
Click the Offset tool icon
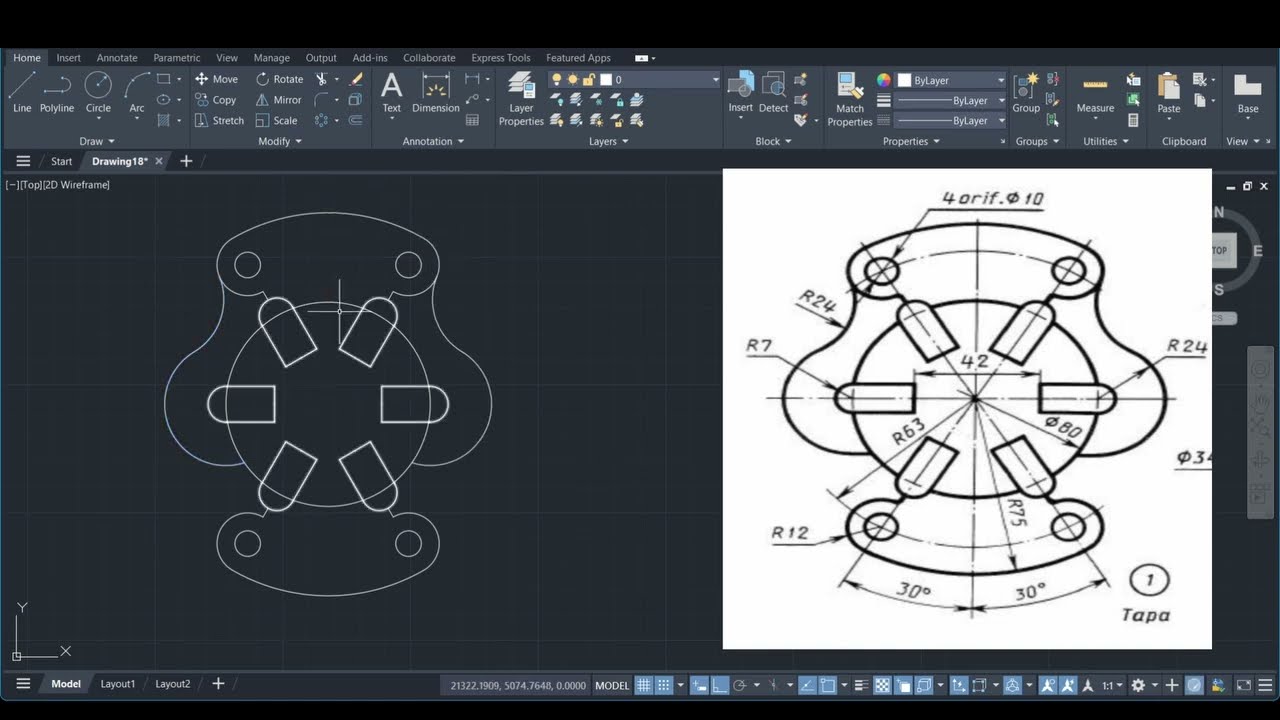[x=356, y=120]
